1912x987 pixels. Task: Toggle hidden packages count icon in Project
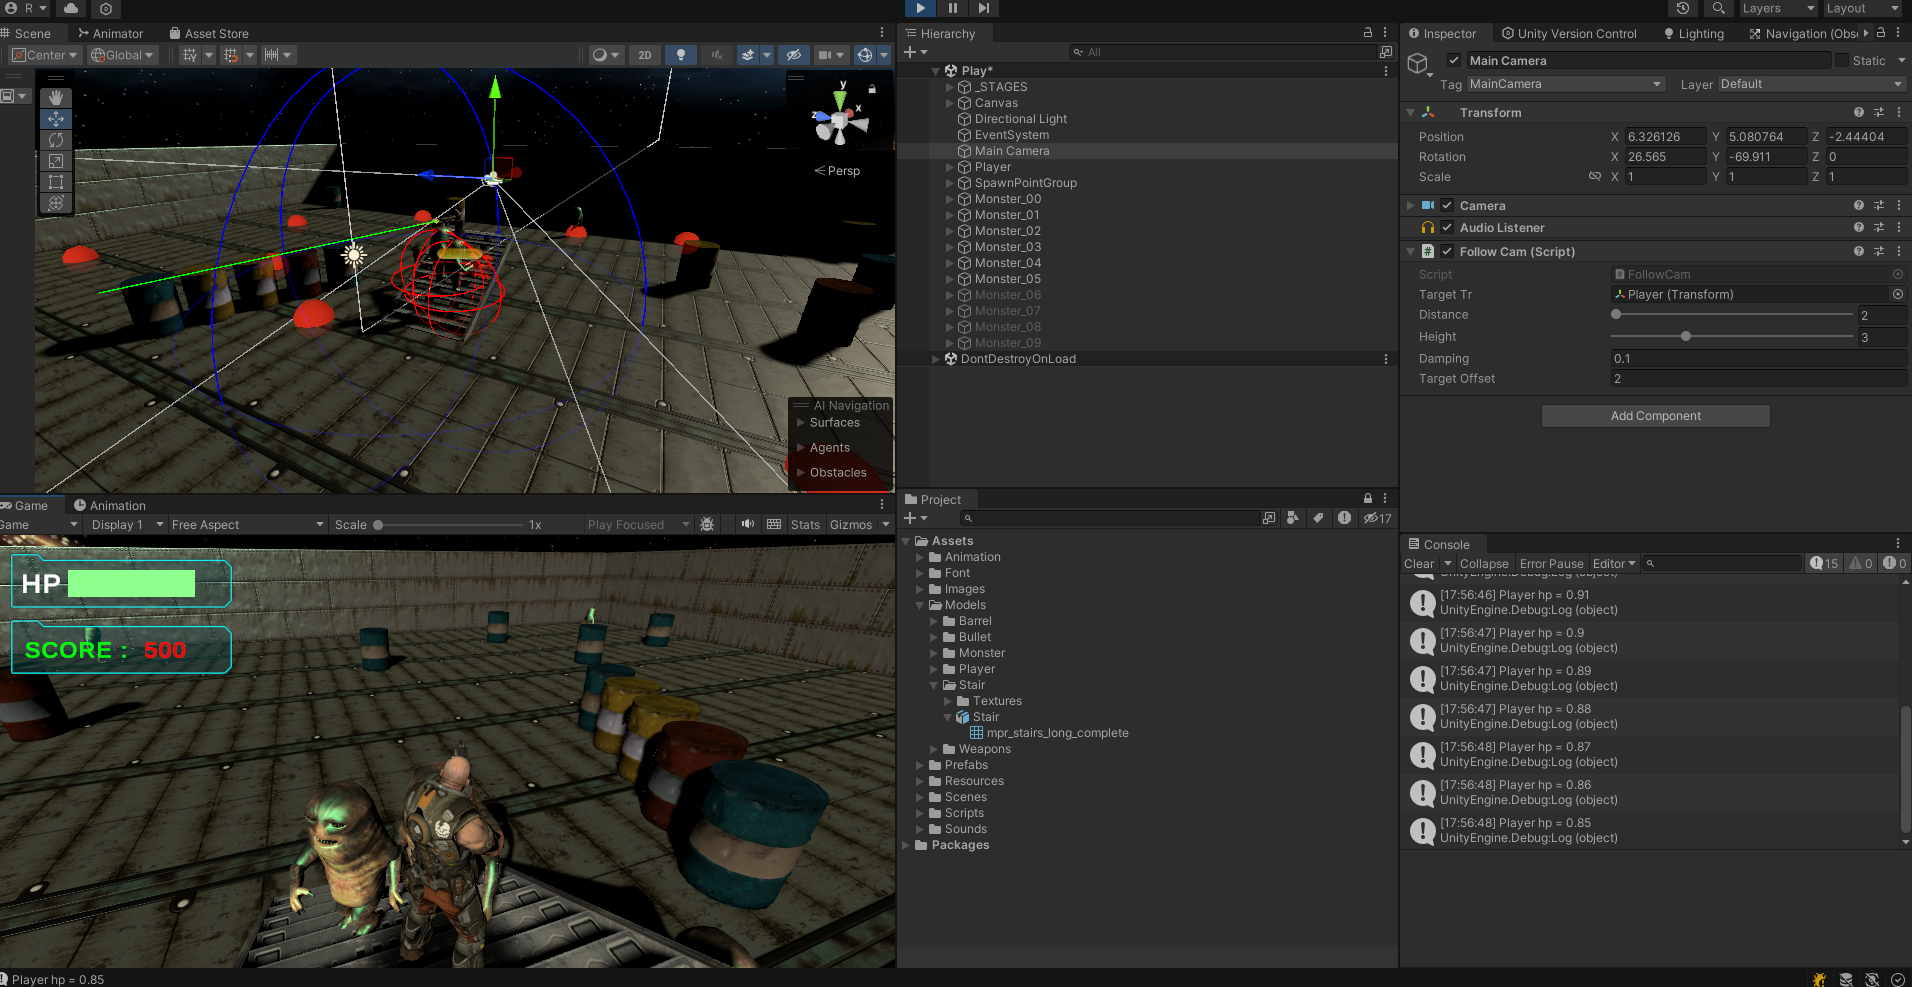1378,518
